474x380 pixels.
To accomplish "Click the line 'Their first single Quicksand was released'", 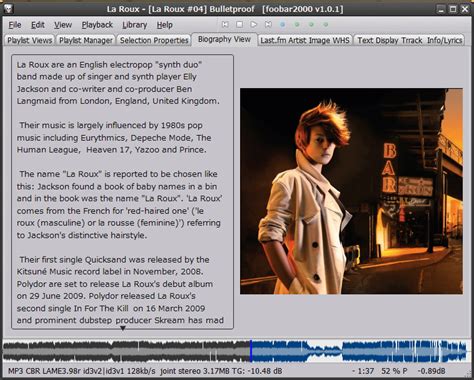I will (114, 260).
